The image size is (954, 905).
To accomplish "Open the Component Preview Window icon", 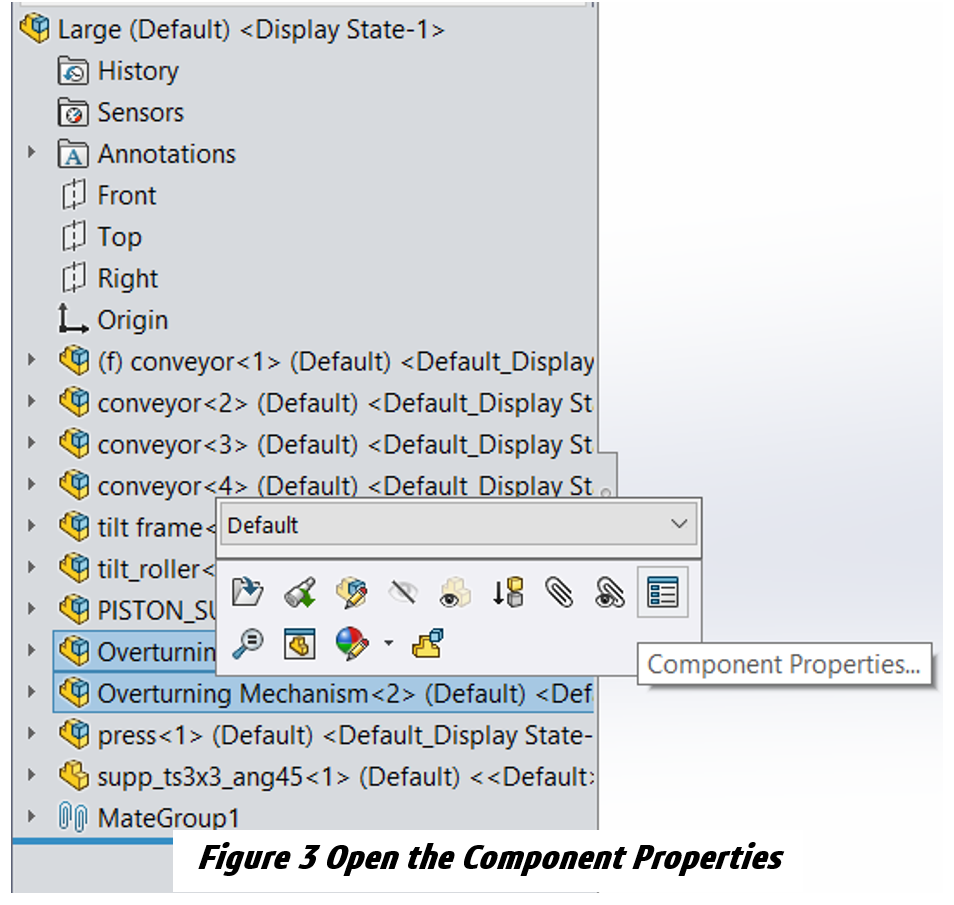I will pyautogui.click(x=298, y=644).
